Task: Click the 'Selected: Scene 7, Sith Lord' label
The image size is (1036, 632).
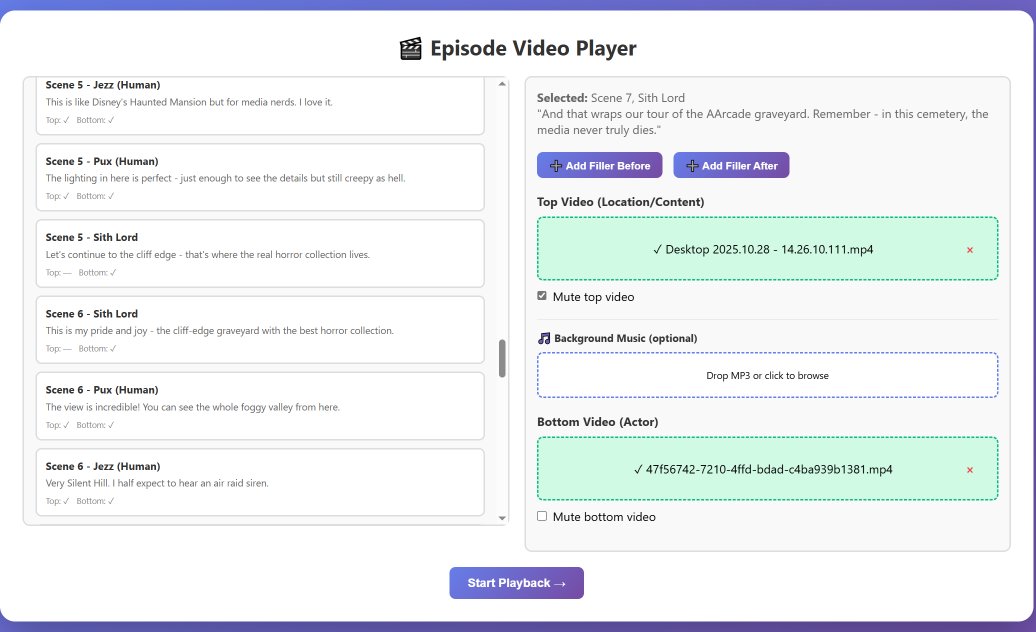Action: (610, 98)
